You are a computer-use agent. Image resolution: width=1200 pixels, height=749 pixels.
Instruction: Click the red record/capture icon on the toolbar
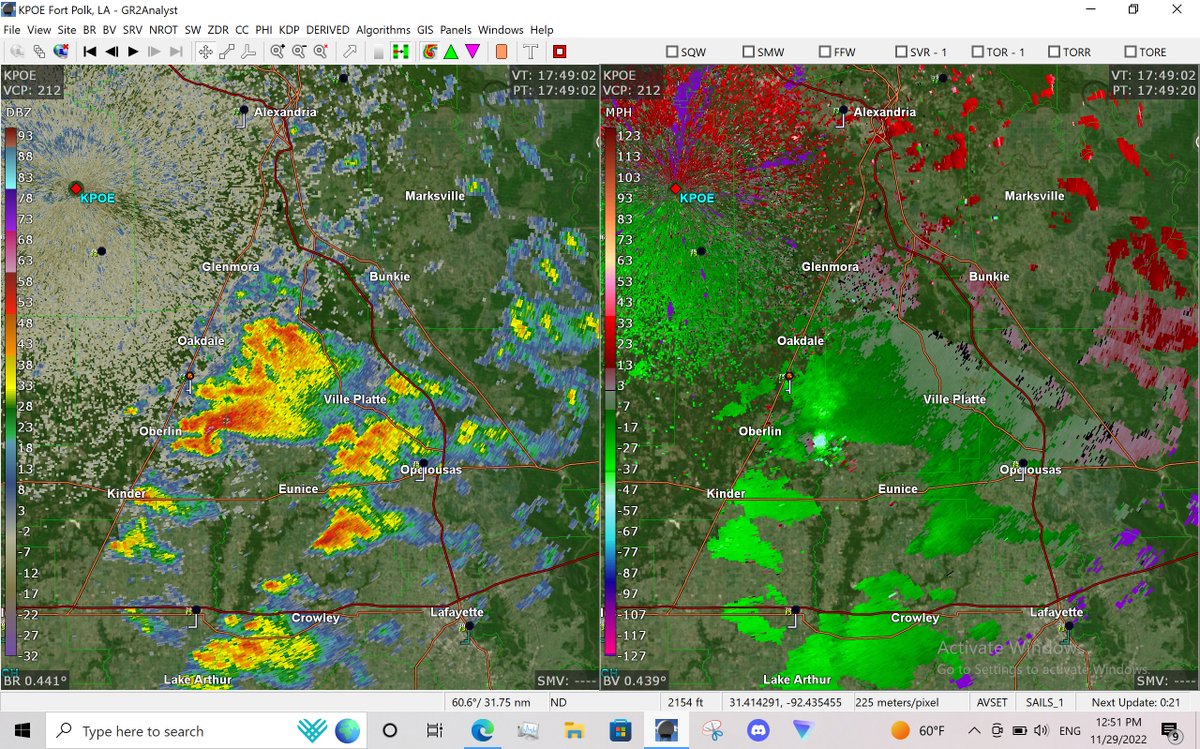[557, 51]
